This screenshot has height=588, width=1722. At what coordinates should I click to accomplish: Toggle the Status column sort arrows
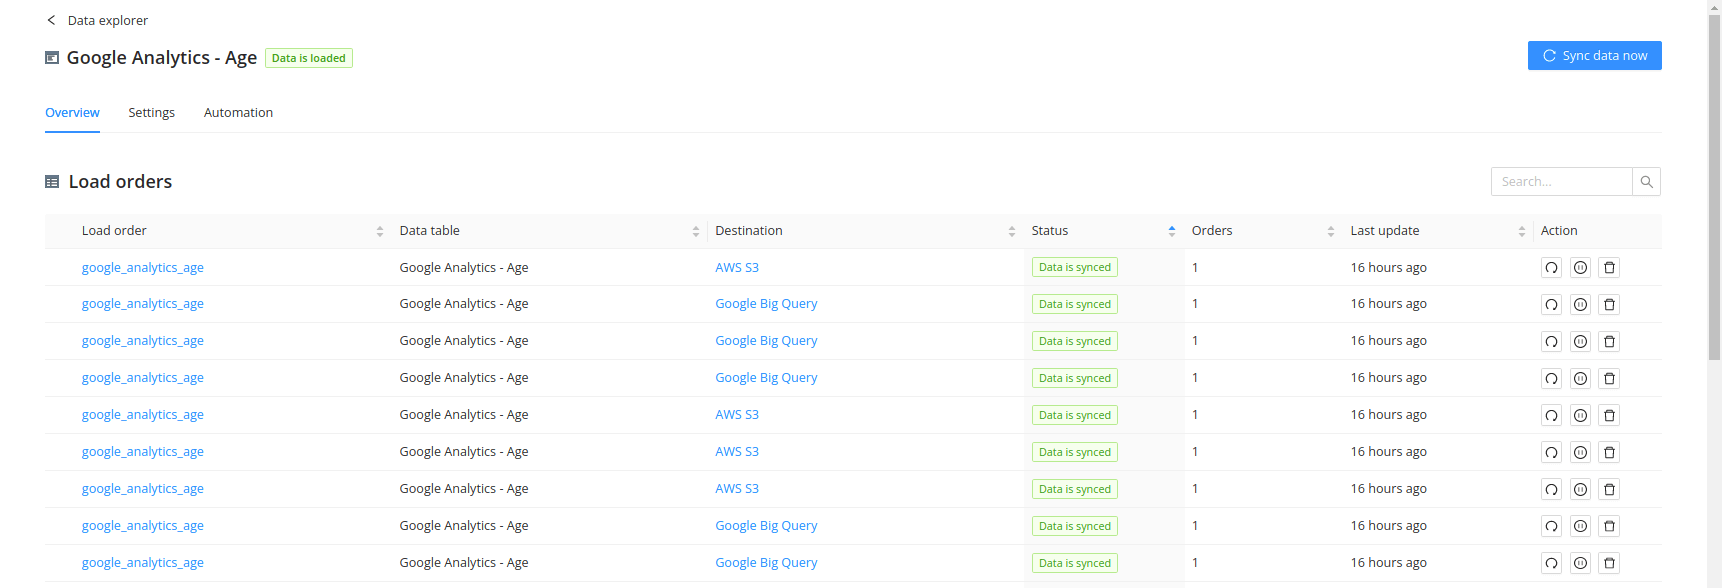(x=1172, y=231)
